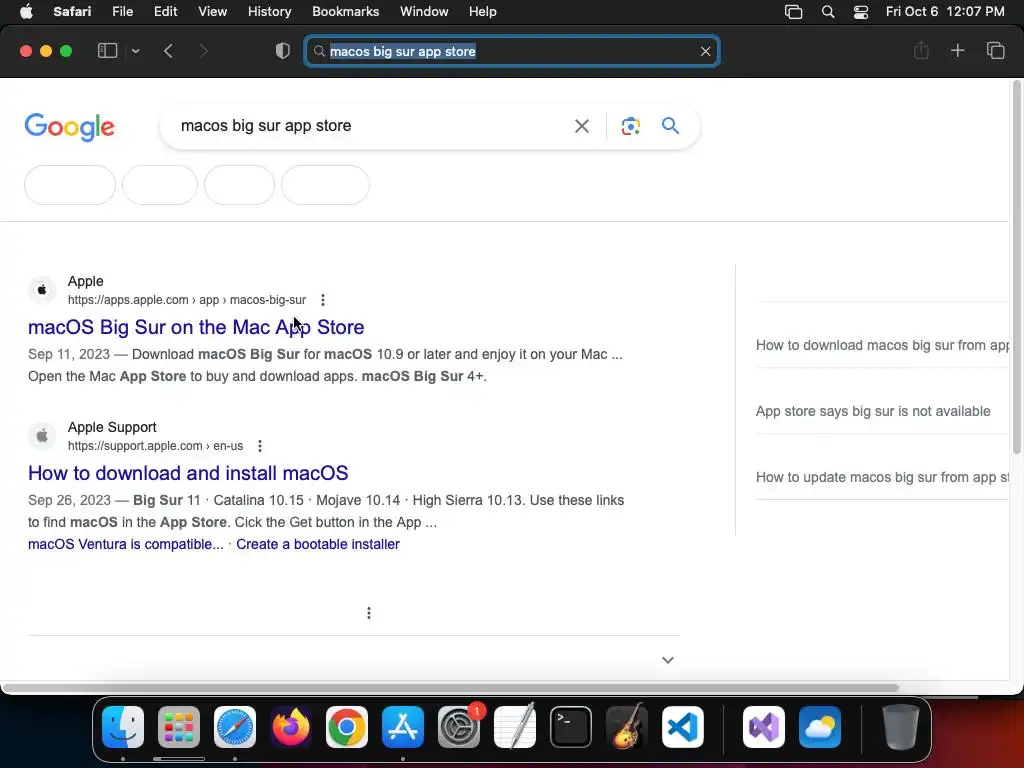Go back to the previous page
1024x768 pixels.
(x=168, y=51)
